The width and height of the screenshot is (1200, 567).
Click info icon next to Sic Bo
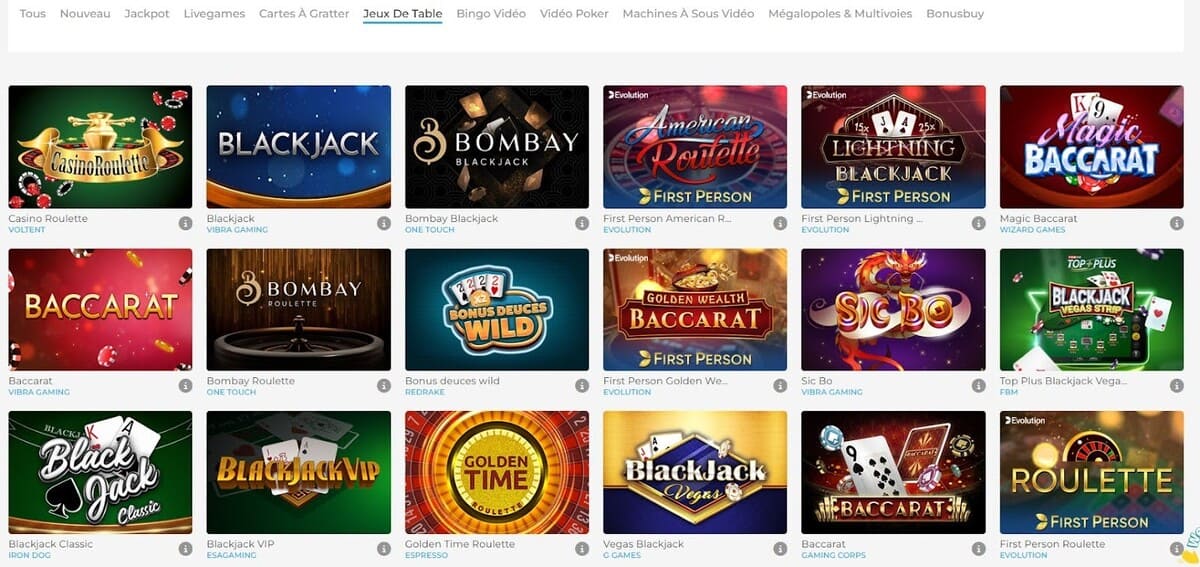coord(979,386)
